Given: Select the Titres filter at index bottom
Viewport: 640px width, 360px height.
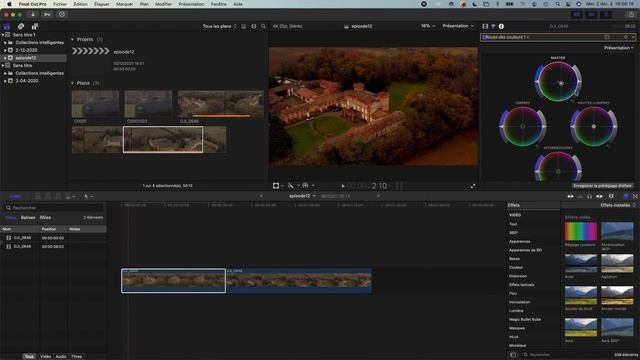Looking at the screenshot, I should (x=76, y=356).
